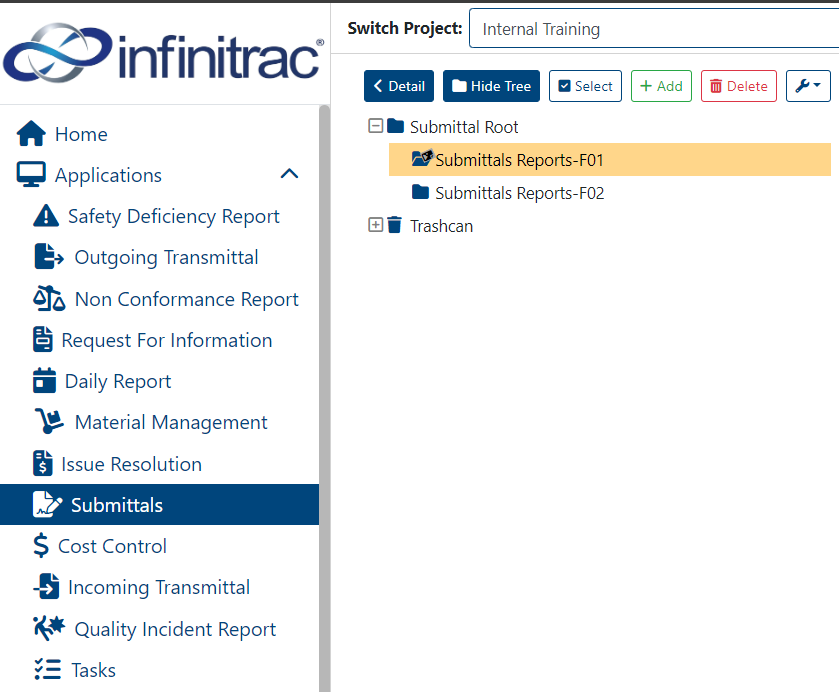
Task: Open Safety Deficiency Report
Action: tap(173, 216)
